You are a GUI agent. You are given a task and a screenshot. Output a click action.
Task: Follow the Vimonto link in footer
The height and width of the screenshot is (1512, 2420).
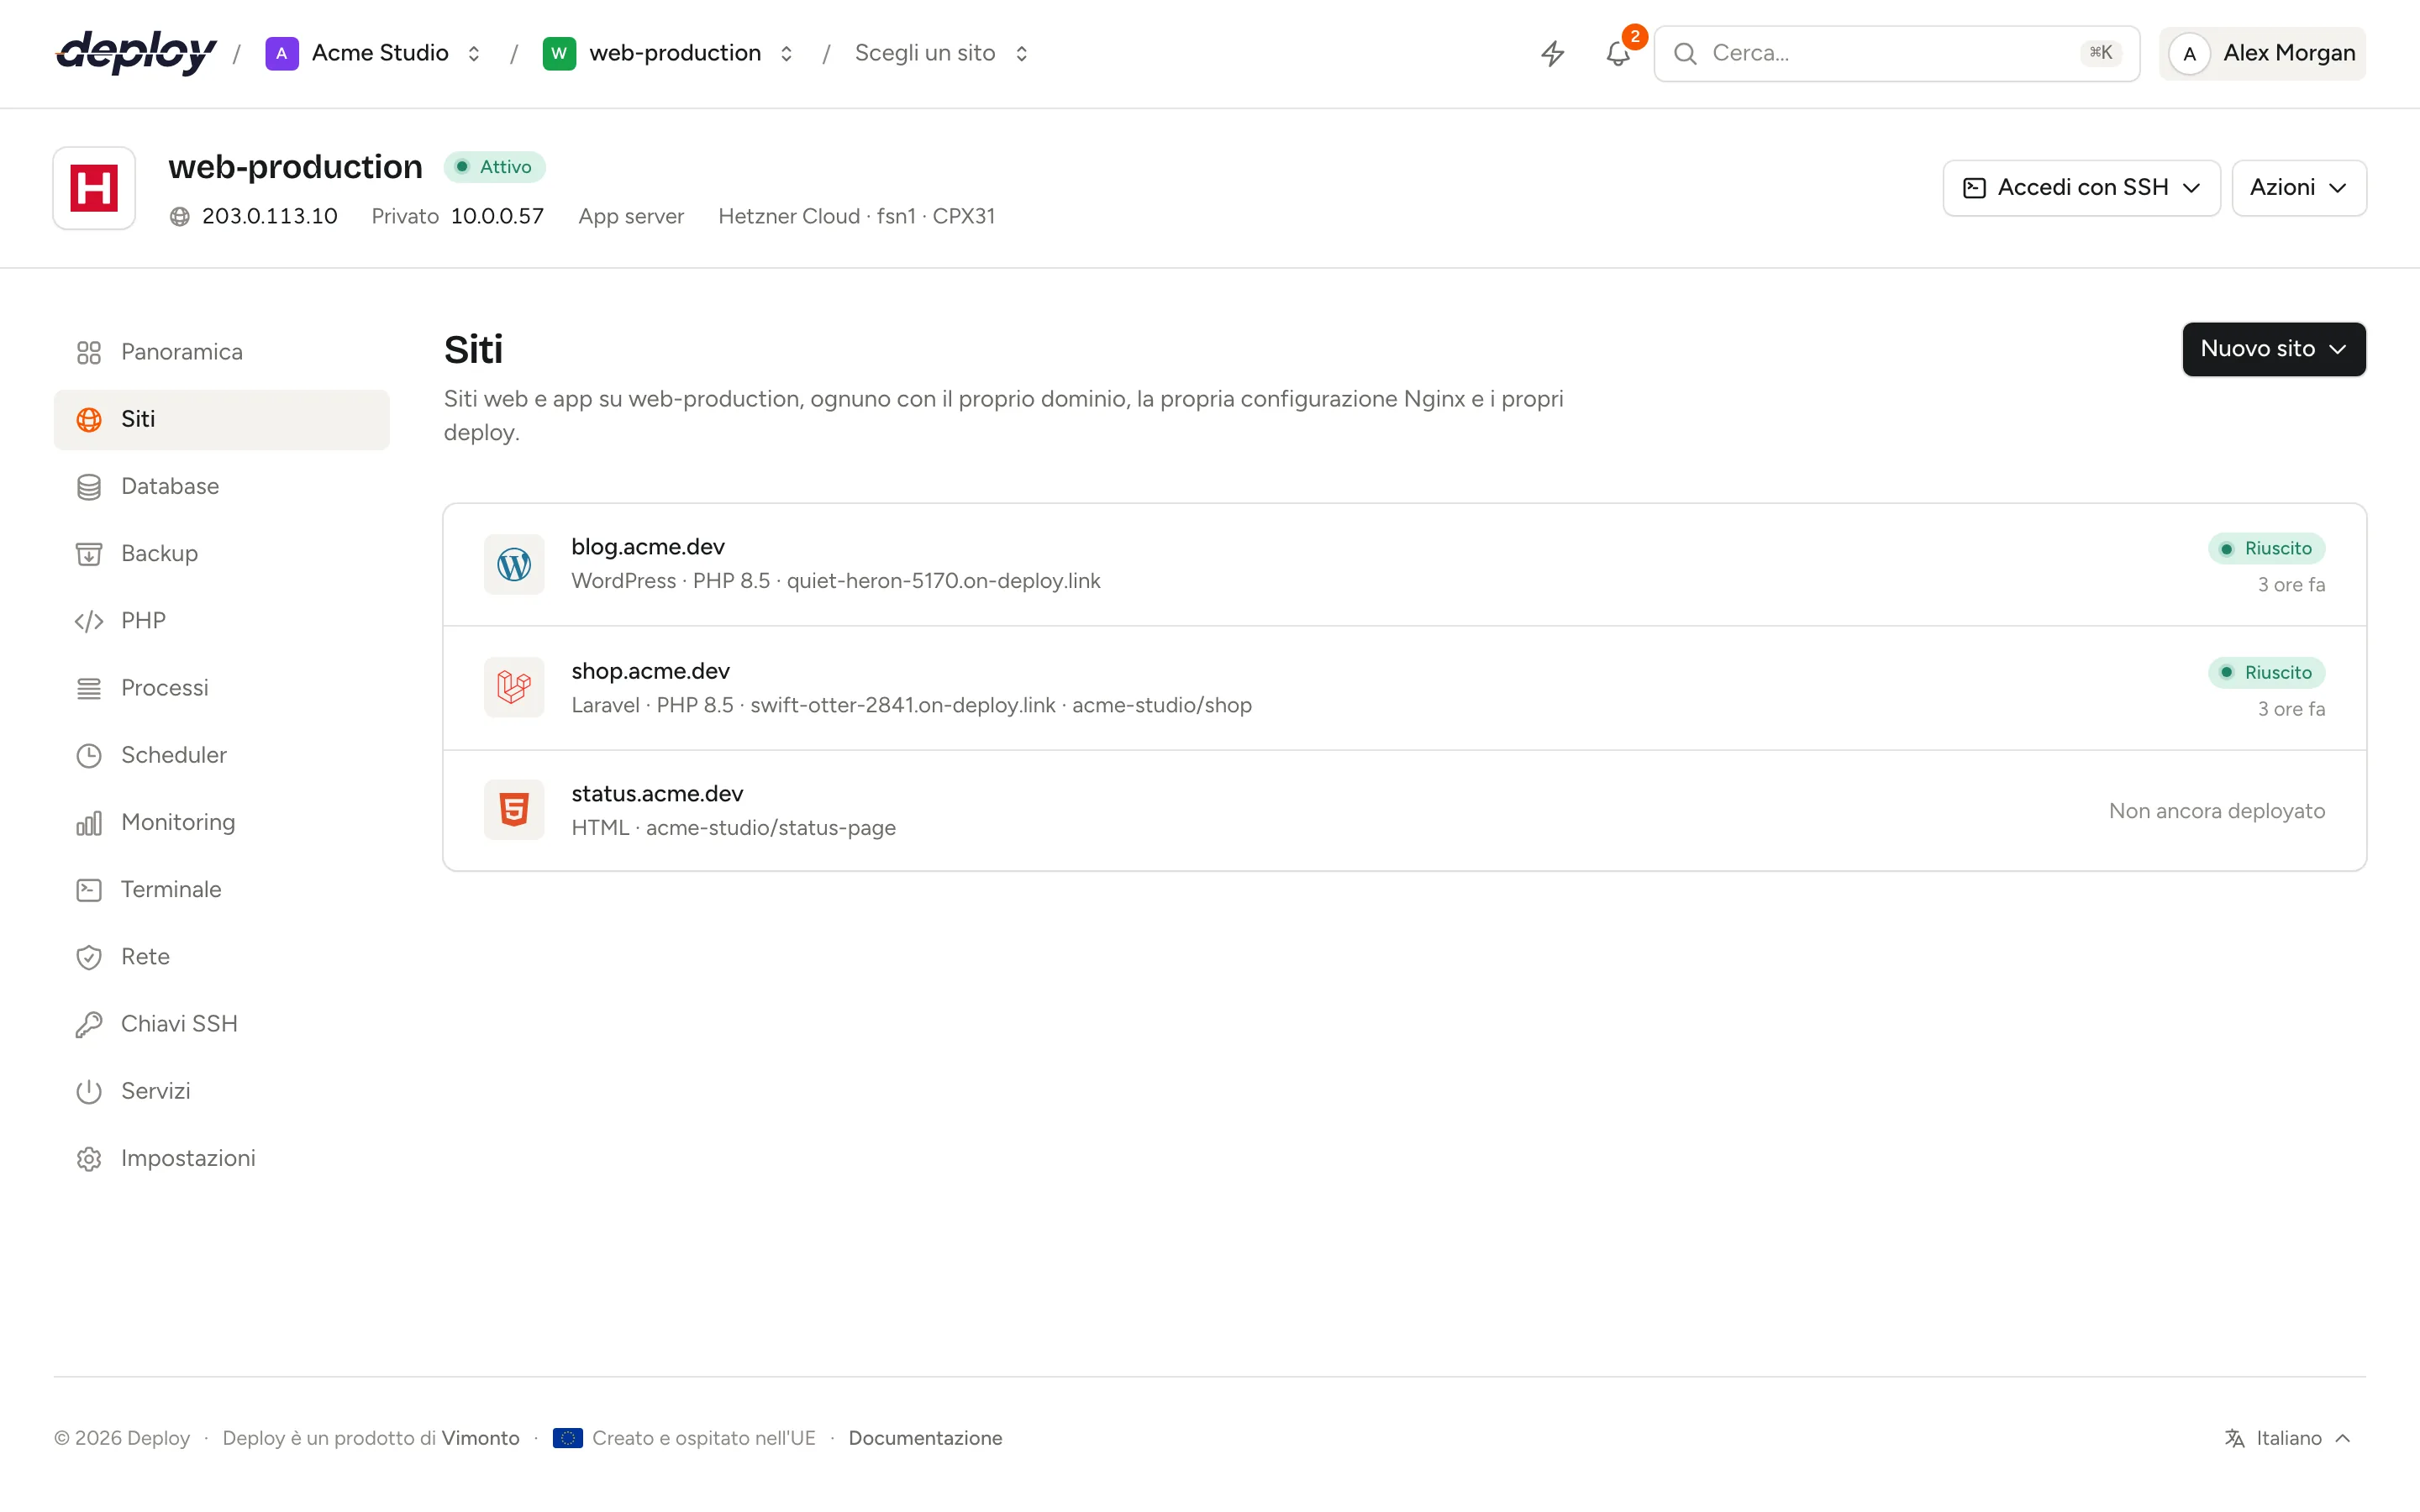click(x=480, y=1438)
